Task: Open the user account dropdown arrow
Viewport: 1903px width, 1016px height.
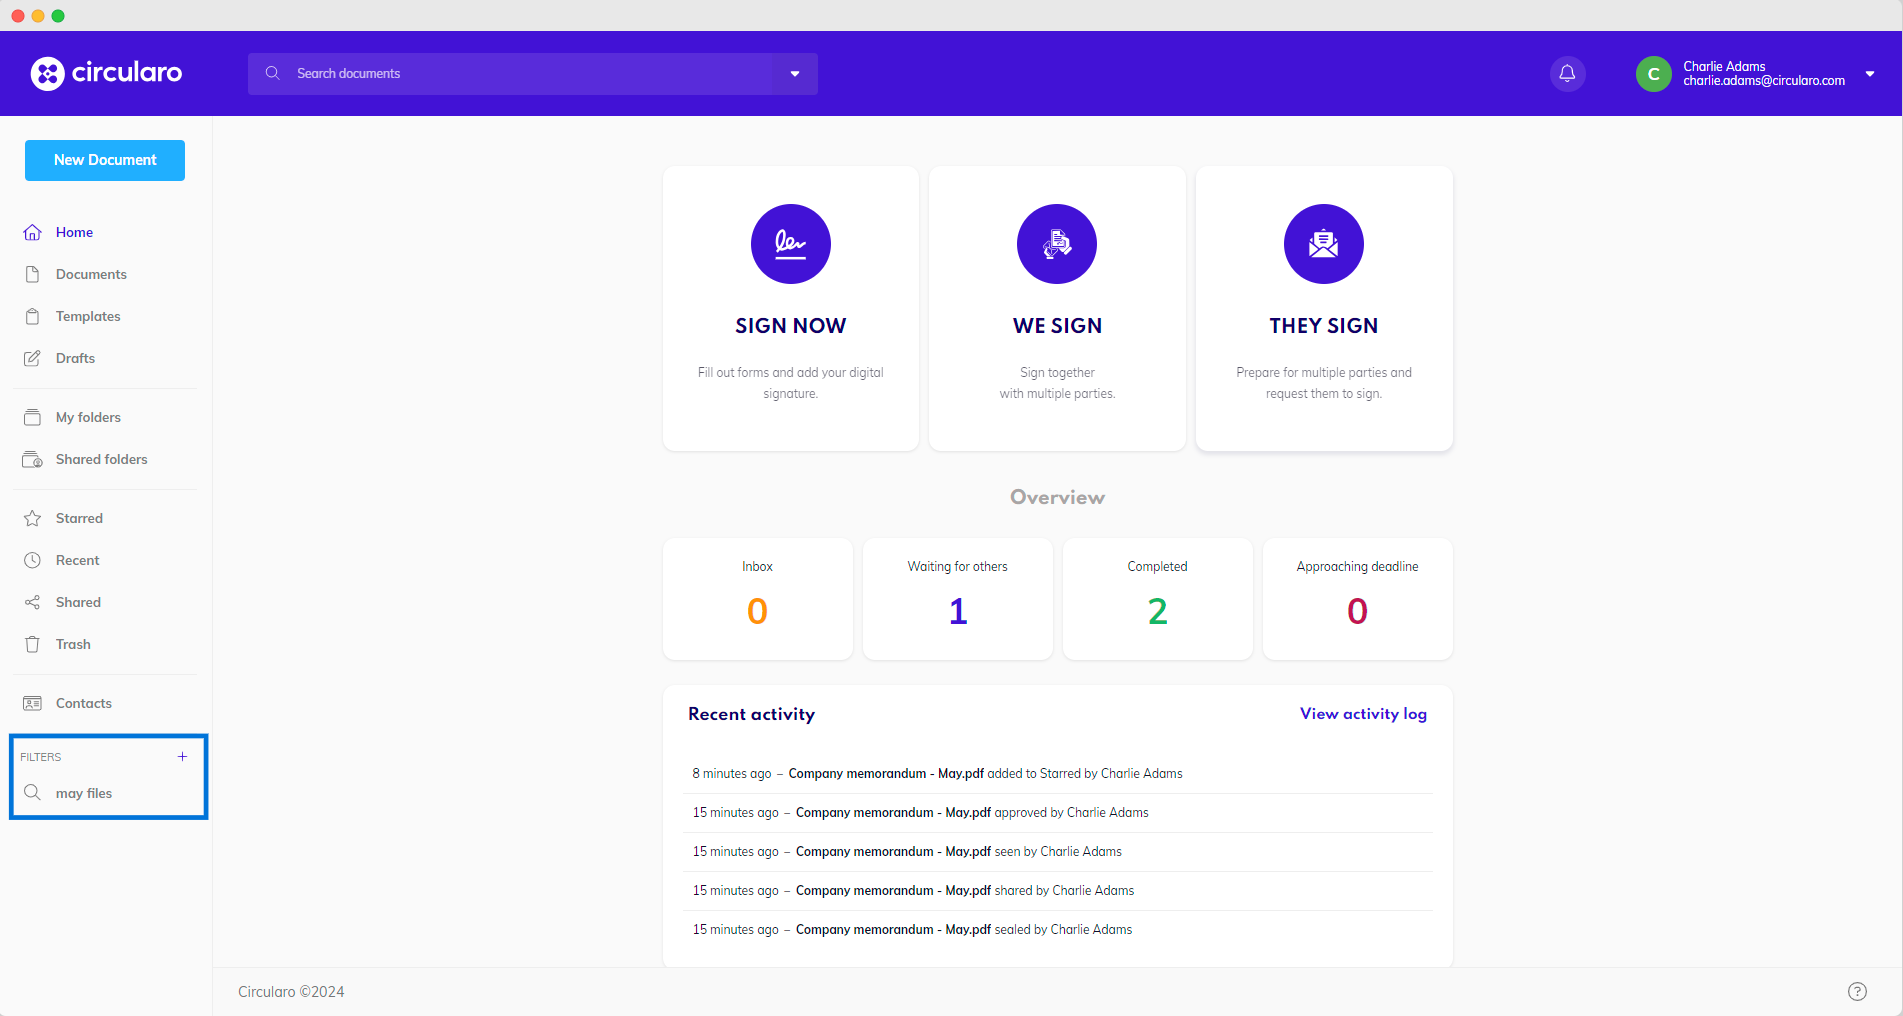Action: pos(1869,74)
